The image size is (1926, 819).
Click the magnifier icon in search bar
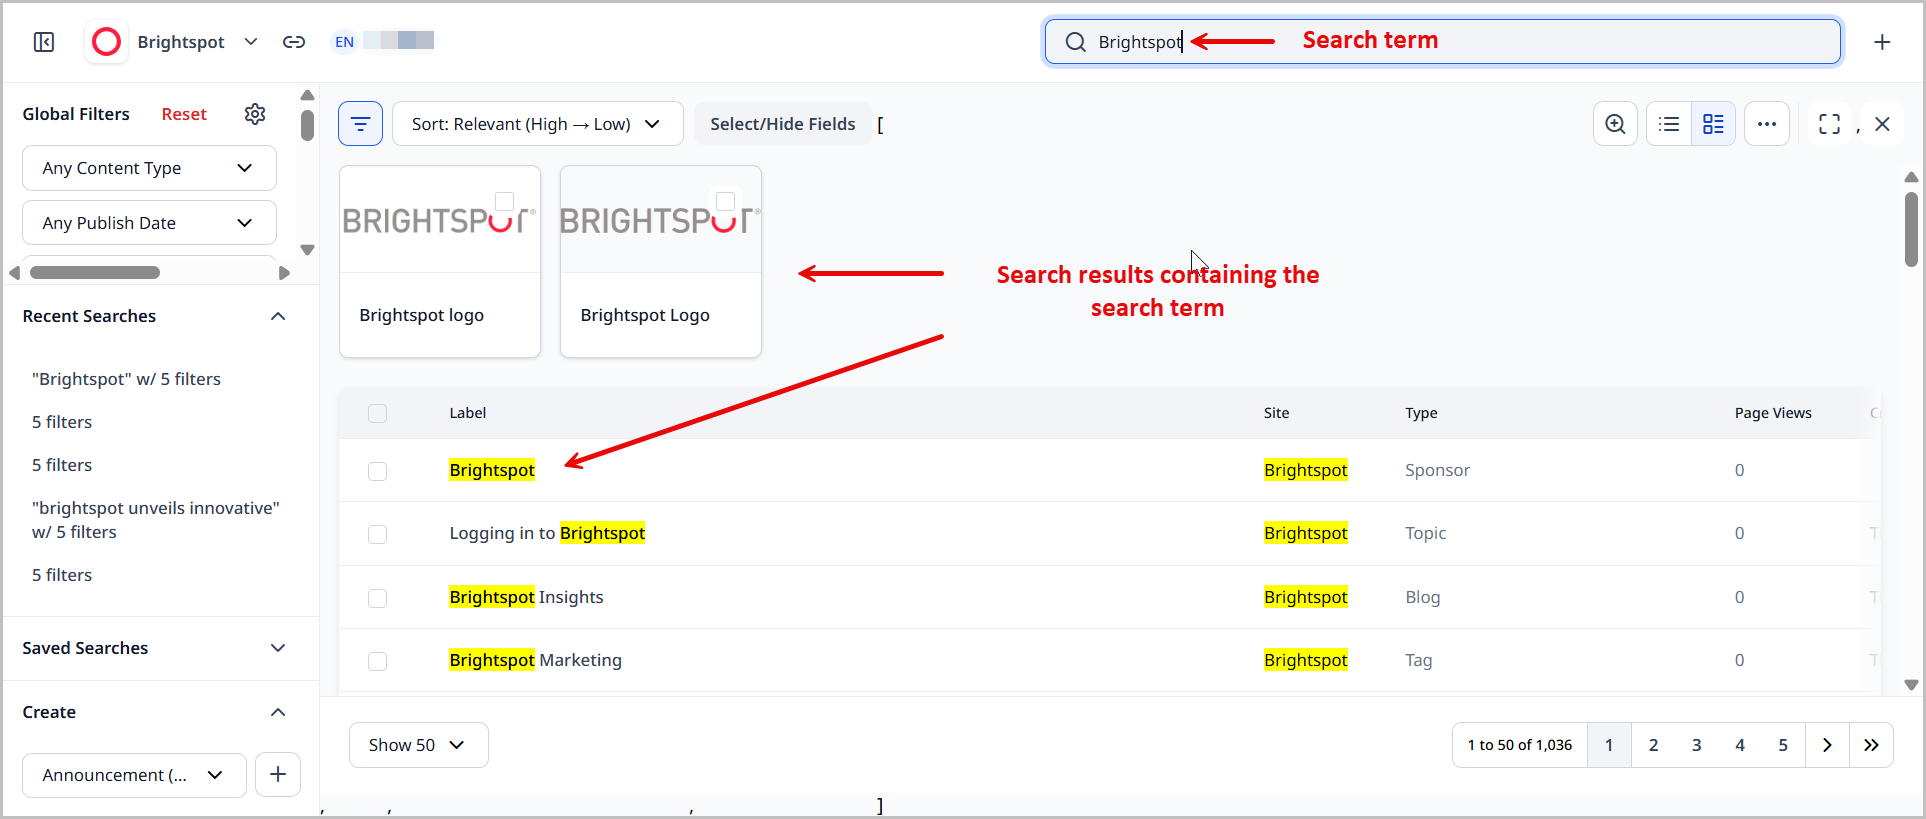click(1075, 42)
